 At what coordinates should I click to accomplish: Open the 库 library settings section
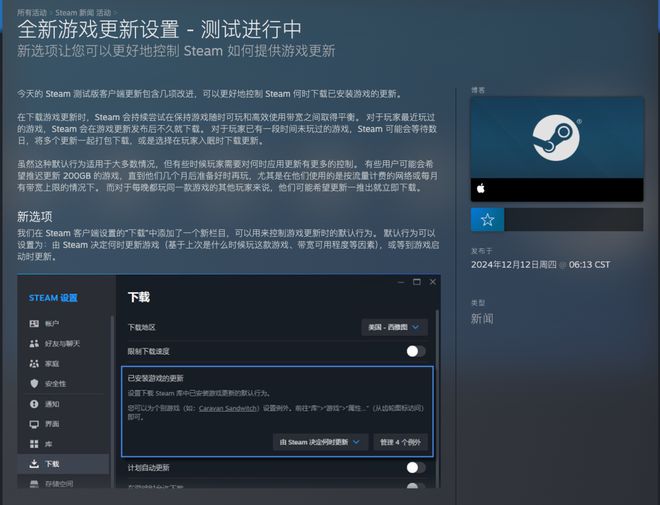click(x=63, y=444)
